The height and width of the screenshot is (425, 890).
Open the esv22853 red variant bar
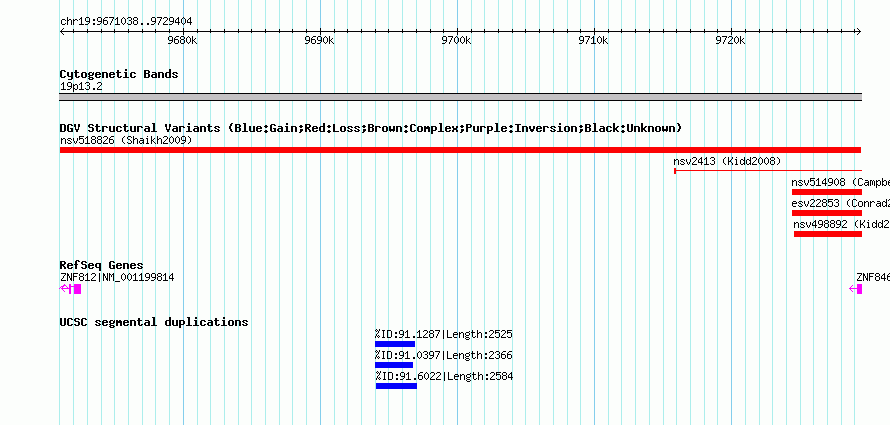click(x=827, y=213)
